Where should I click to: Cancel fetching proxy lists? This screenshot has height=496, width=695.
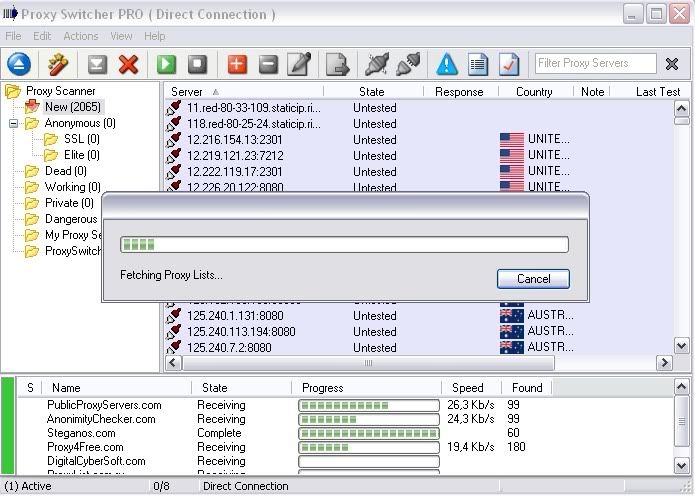click(x=533, y=279)
